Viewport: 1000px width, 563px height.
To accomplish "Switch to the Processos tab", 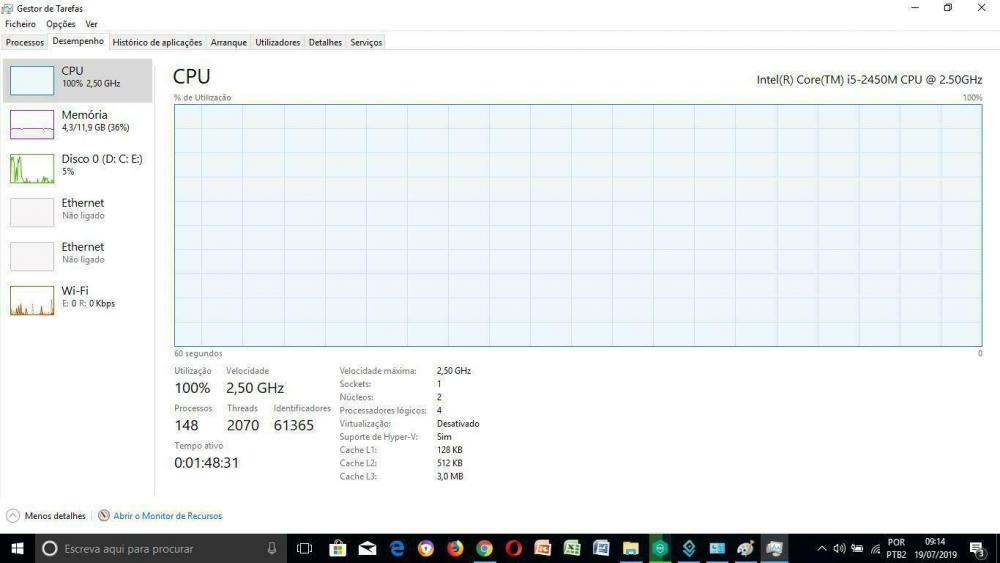I will [25, 42].
